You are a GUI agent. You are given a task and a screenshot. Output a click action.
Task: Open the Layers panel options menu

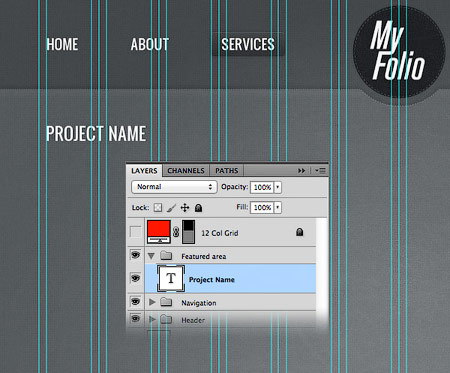[x=320, y=171]
